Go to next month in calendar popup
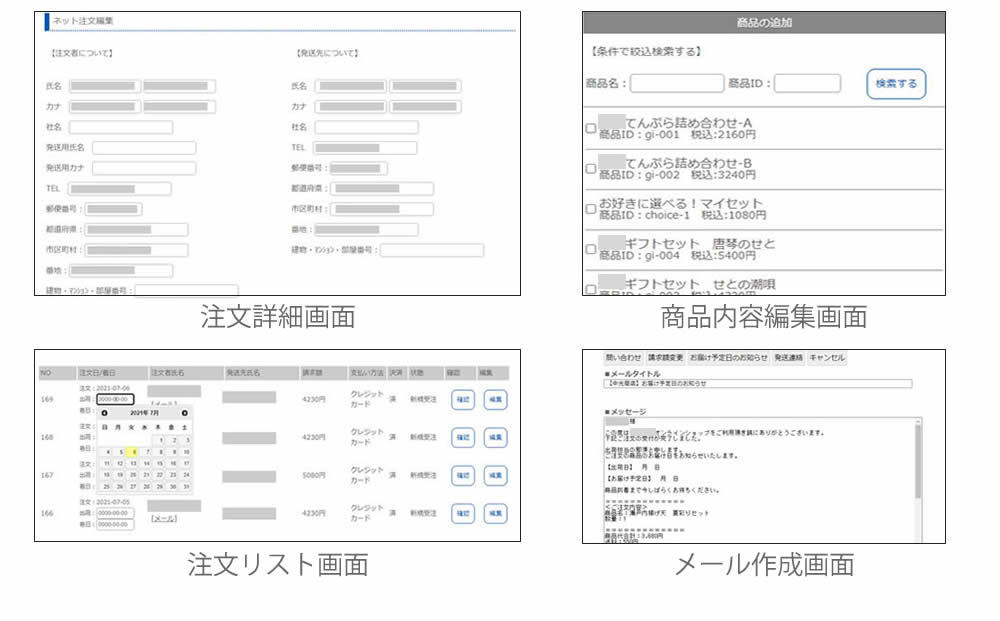Screen dimensions: 1000x621 click(x=184, y=413)
